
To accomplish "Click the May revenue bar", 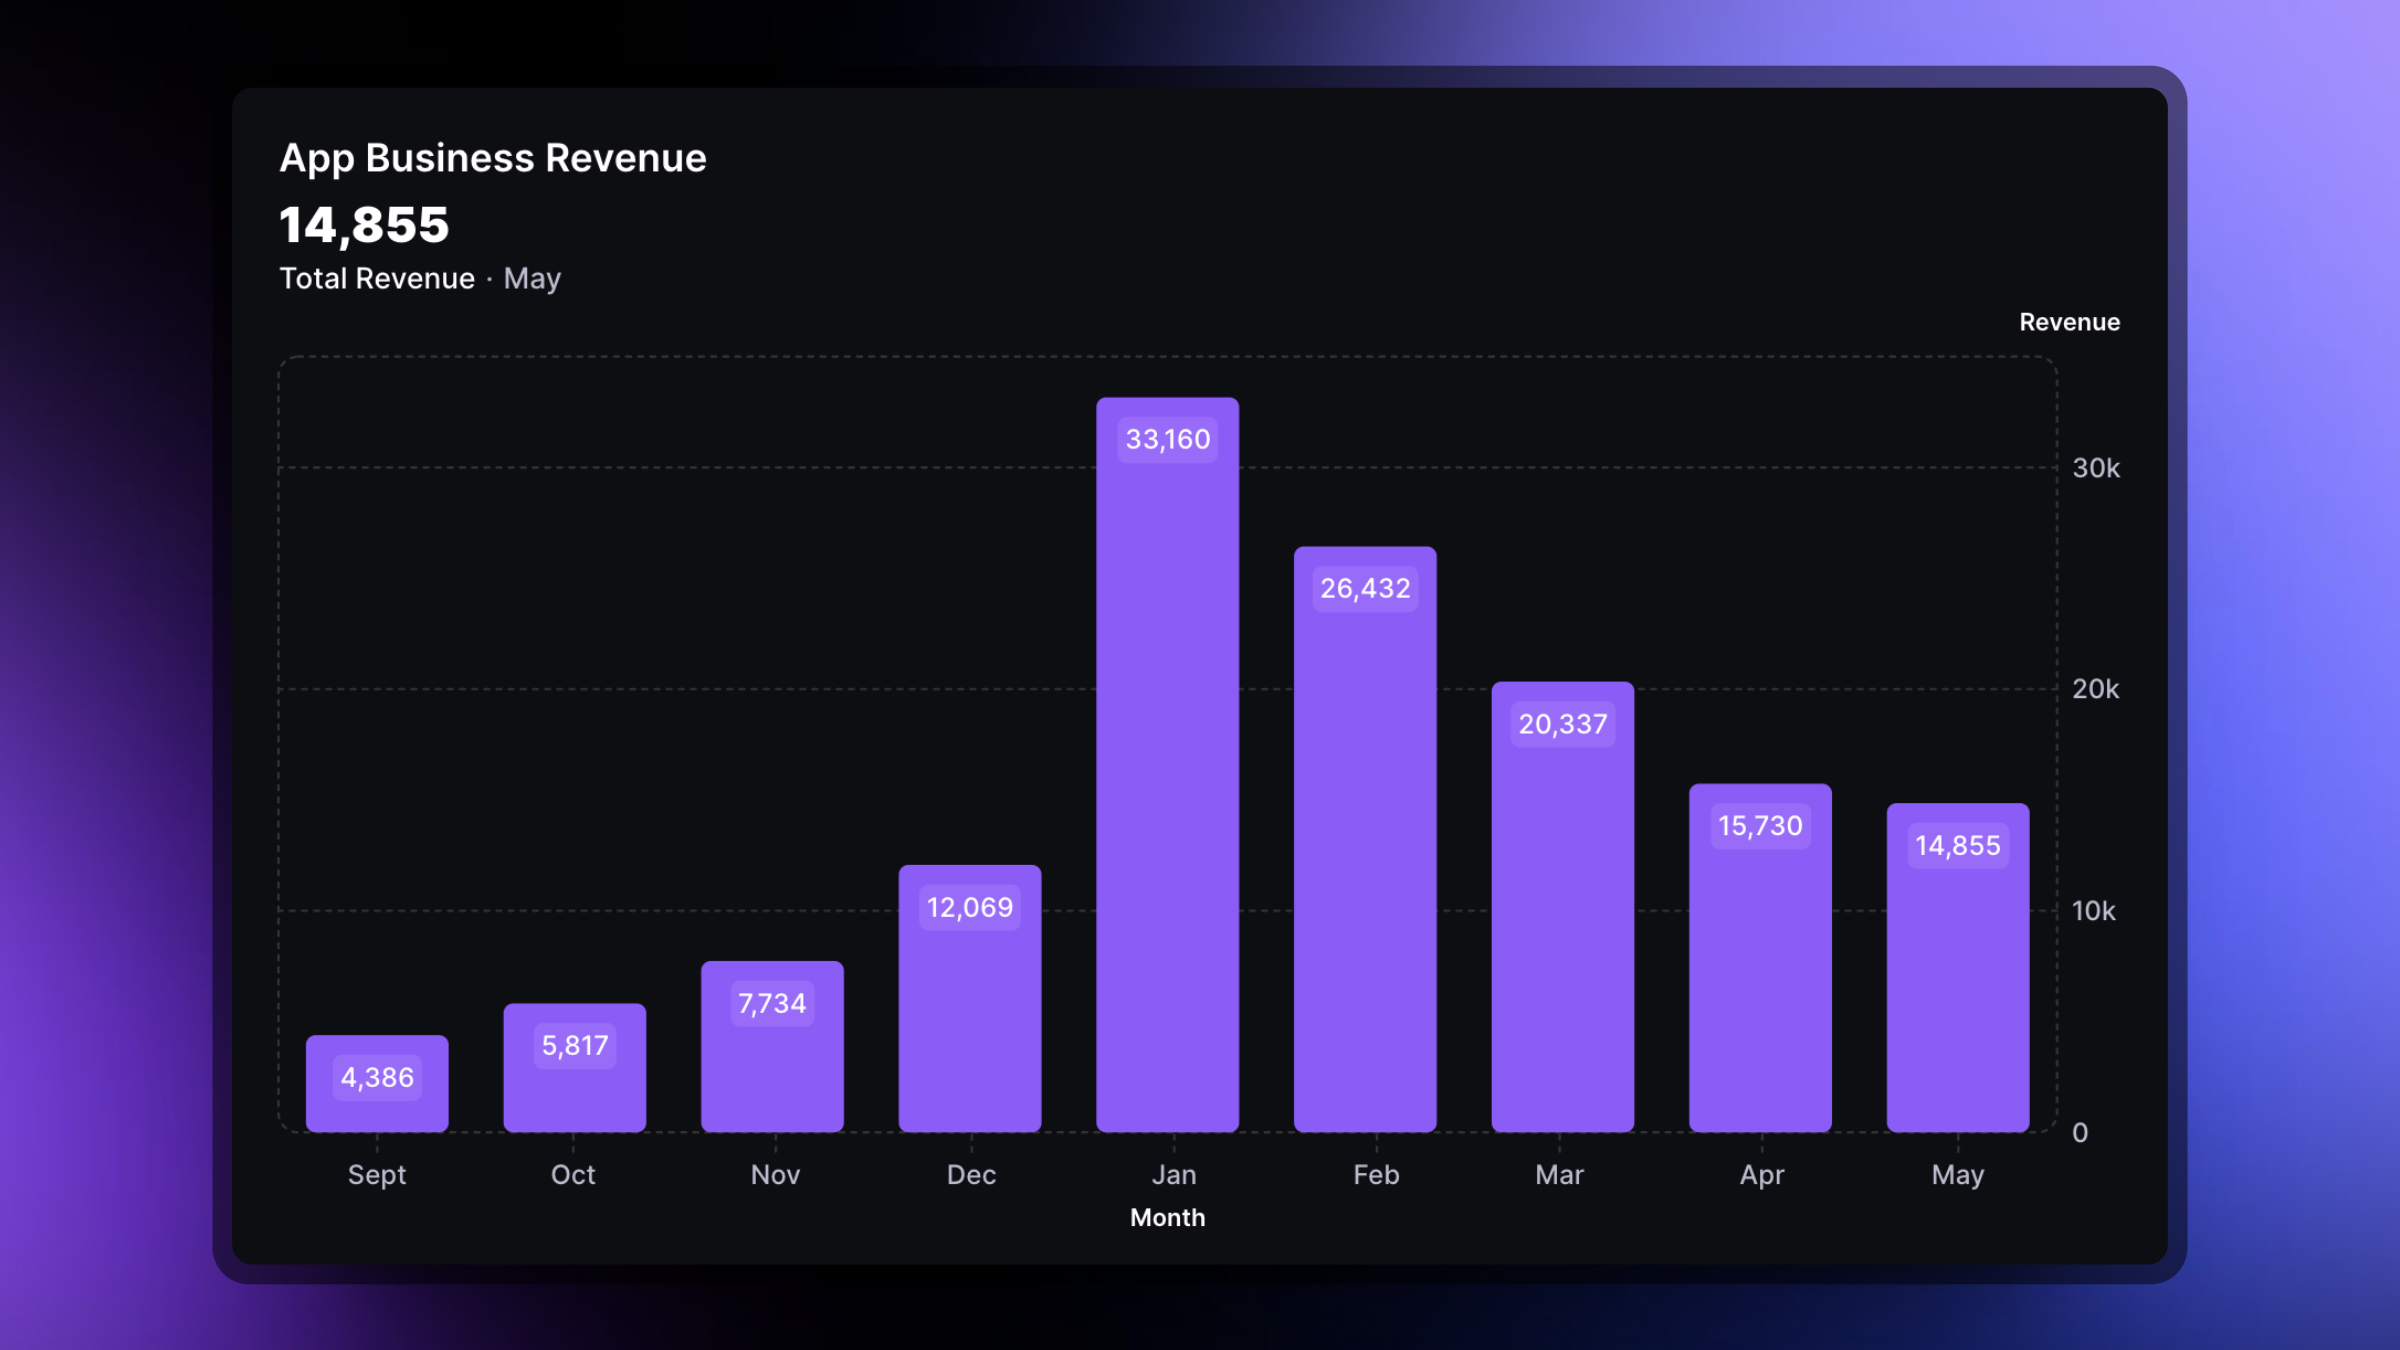I will pos(1958,967).
